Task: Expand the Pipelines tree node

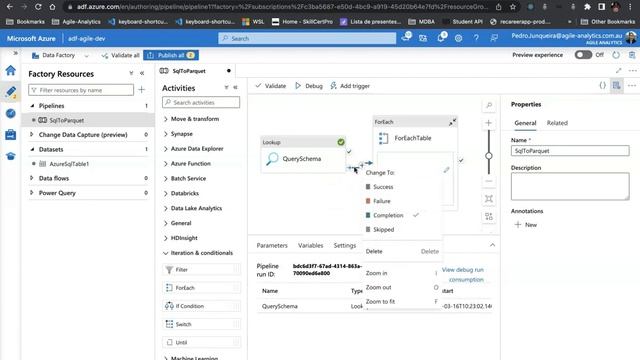Action: pyautogui.click(x=32, y=106)
